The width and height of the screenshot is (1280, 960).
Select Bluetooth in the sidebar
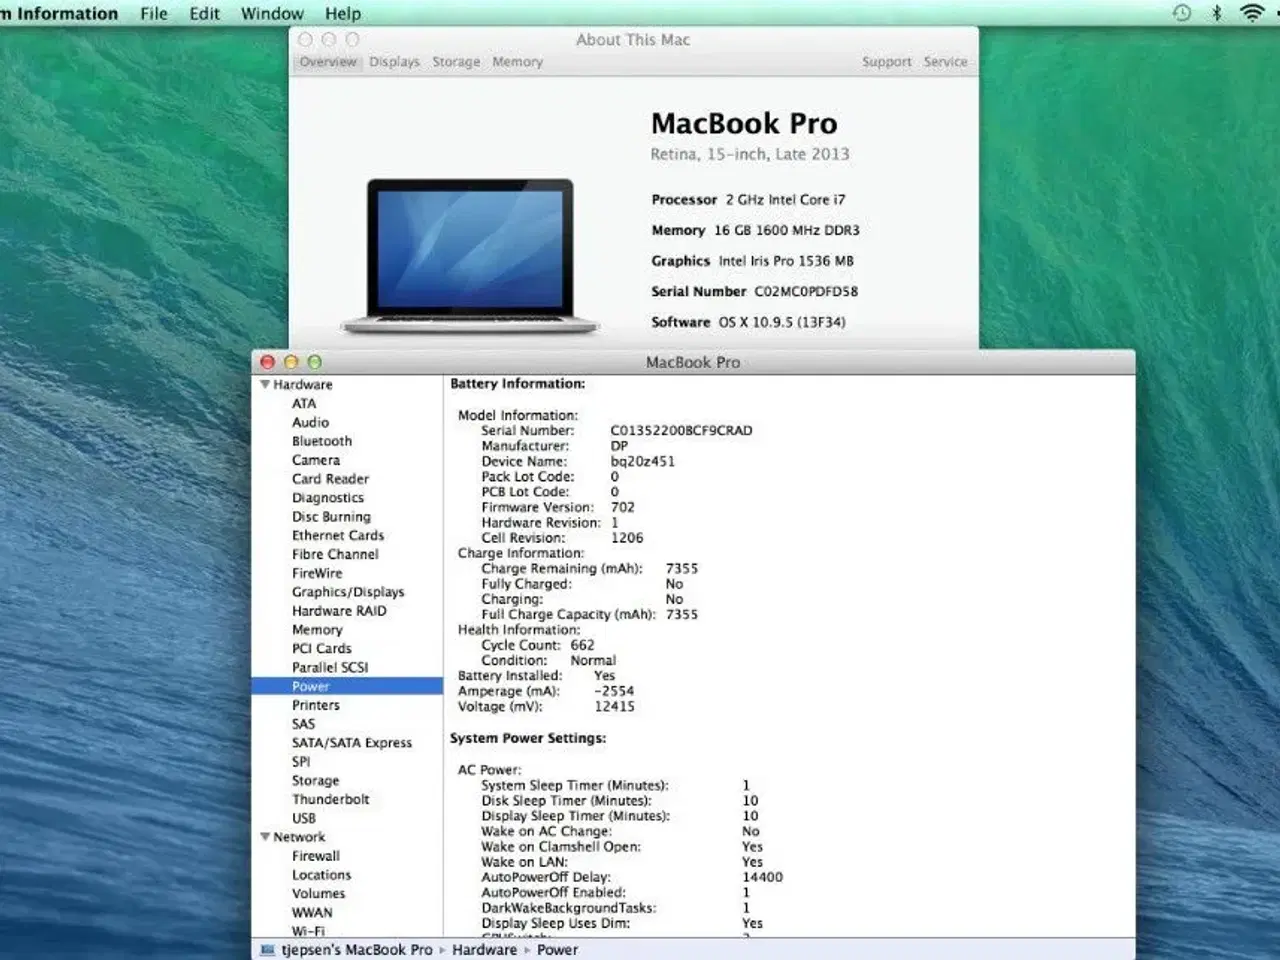(322, 441)
